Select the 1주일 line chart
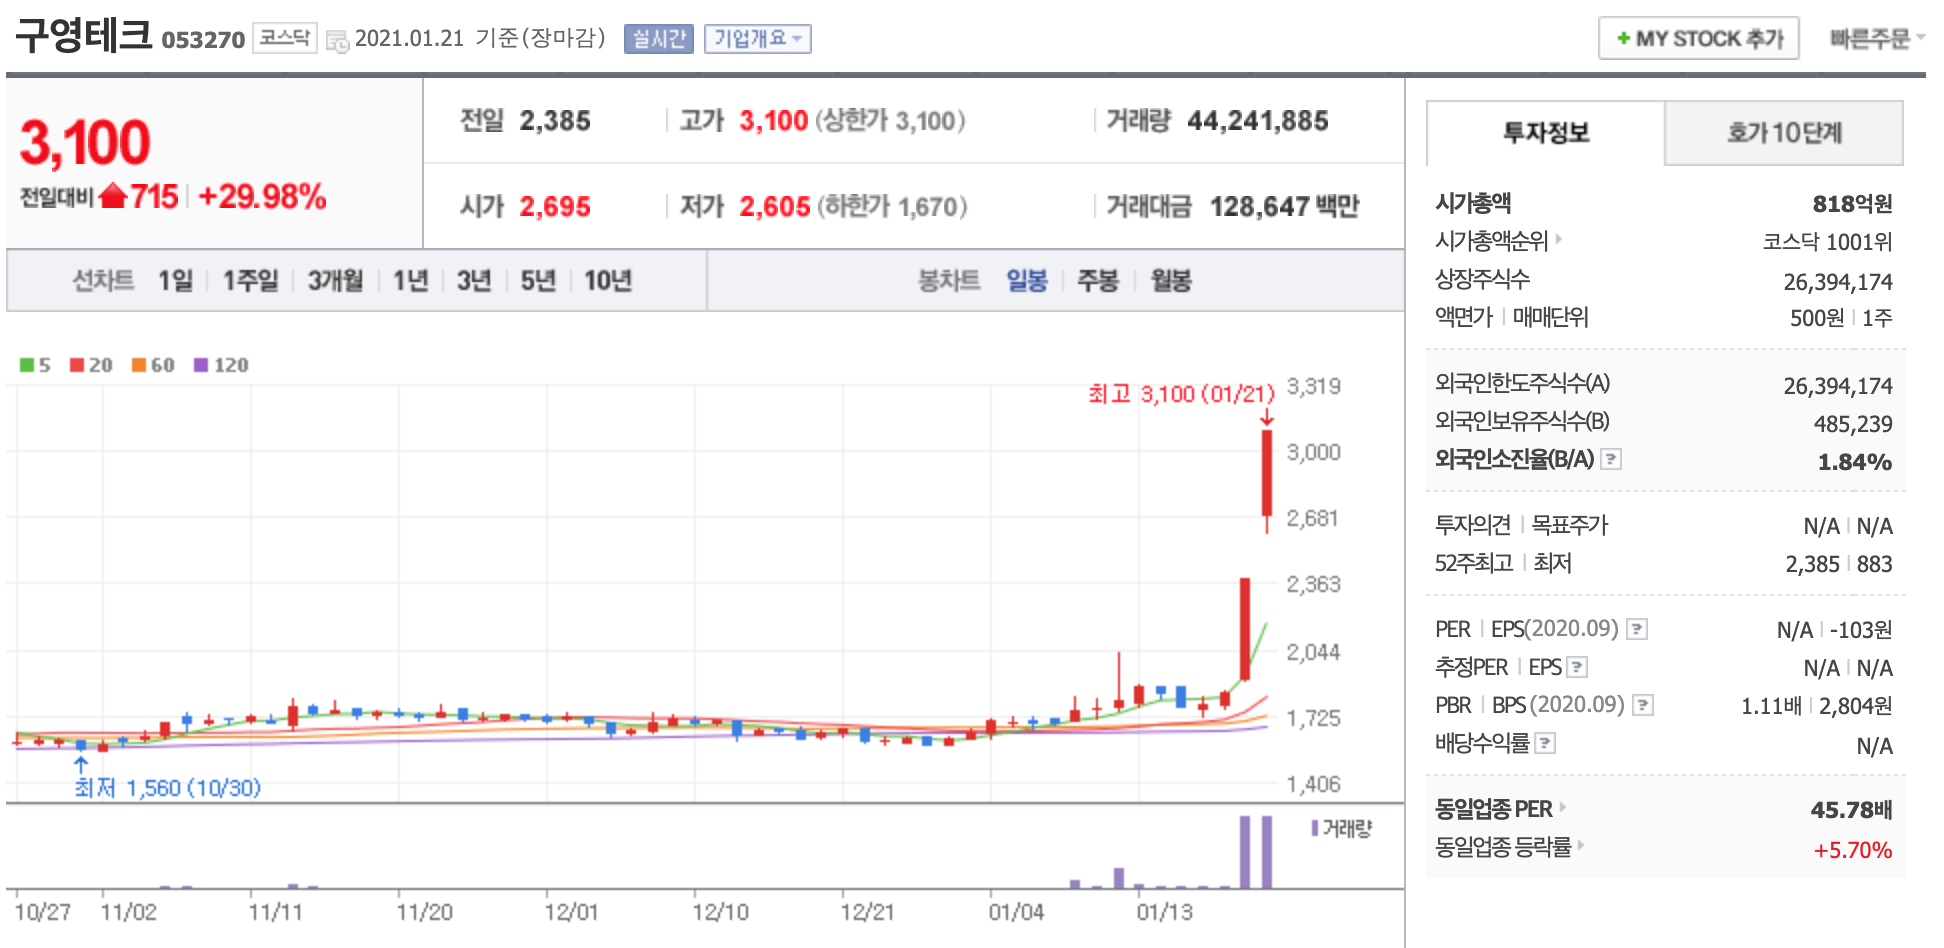This screenshot has height=948, width=1944. [x=250, y=281]
